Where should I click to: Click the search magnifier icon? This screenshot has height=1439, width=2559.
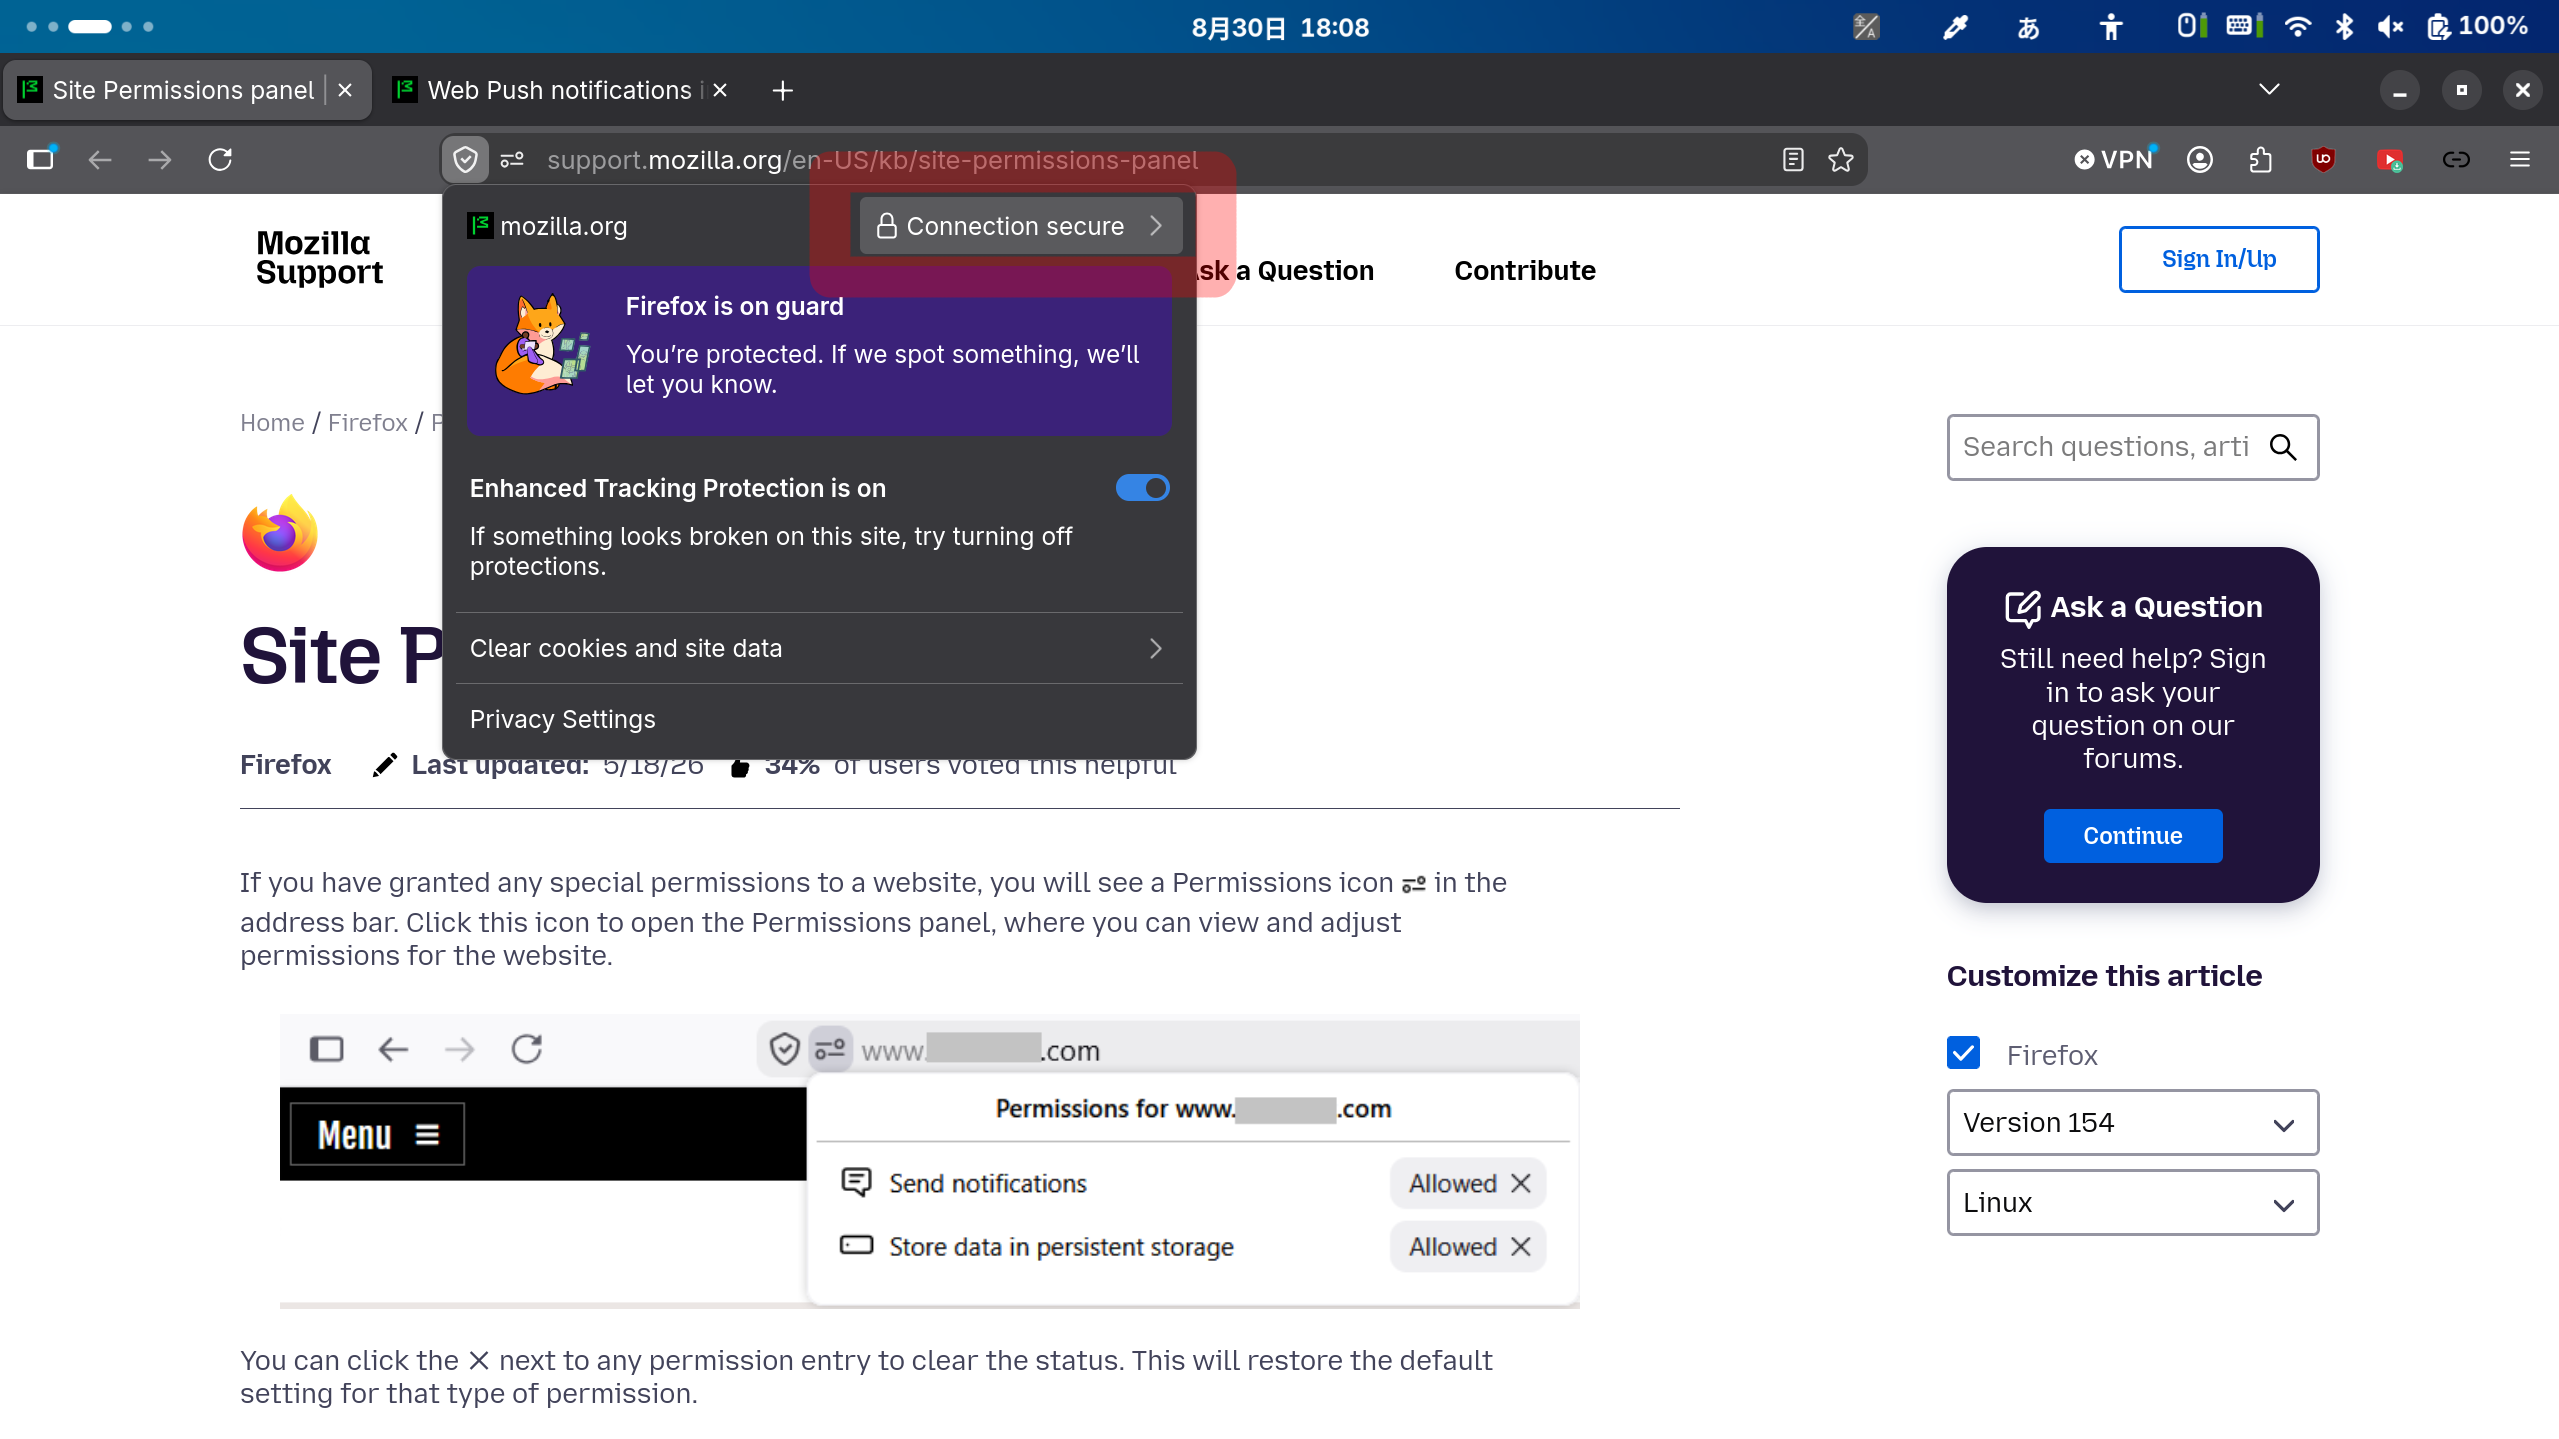pos(2283,447)
